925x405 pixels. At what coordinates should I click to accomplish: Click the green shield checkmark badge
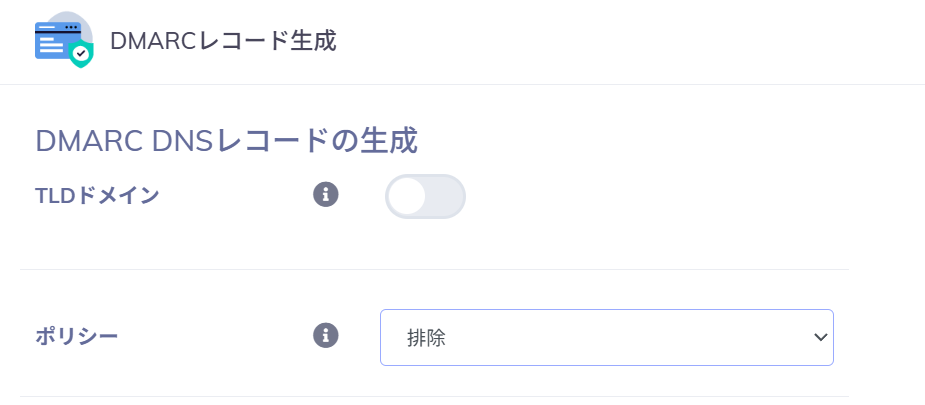(82, 54)
